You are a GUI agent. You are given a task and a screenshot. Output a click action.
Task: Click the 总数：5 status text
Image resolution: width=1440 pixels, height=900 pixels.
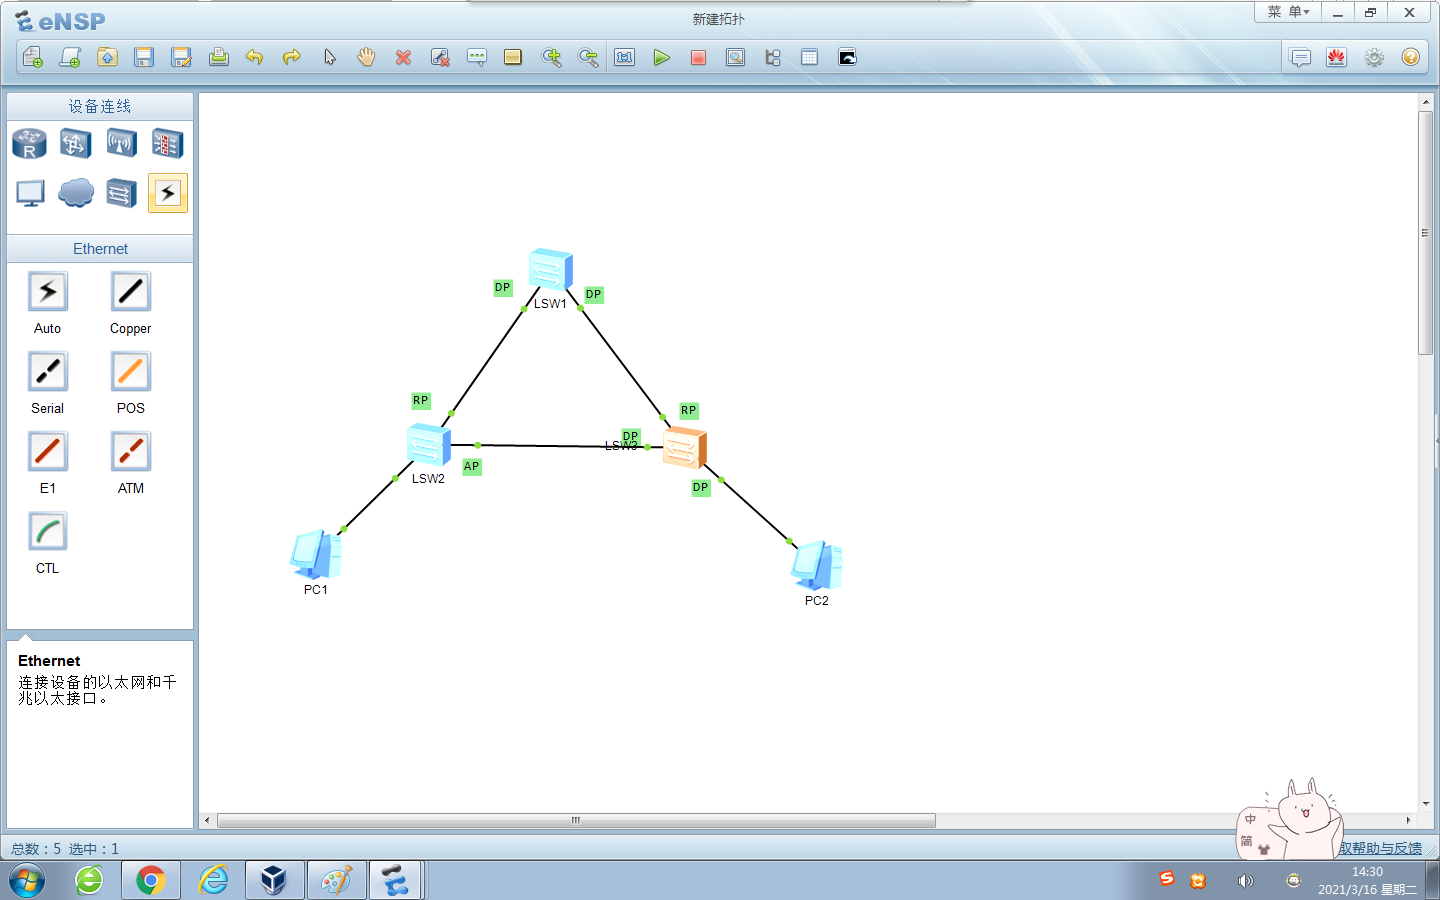point(36,849)
